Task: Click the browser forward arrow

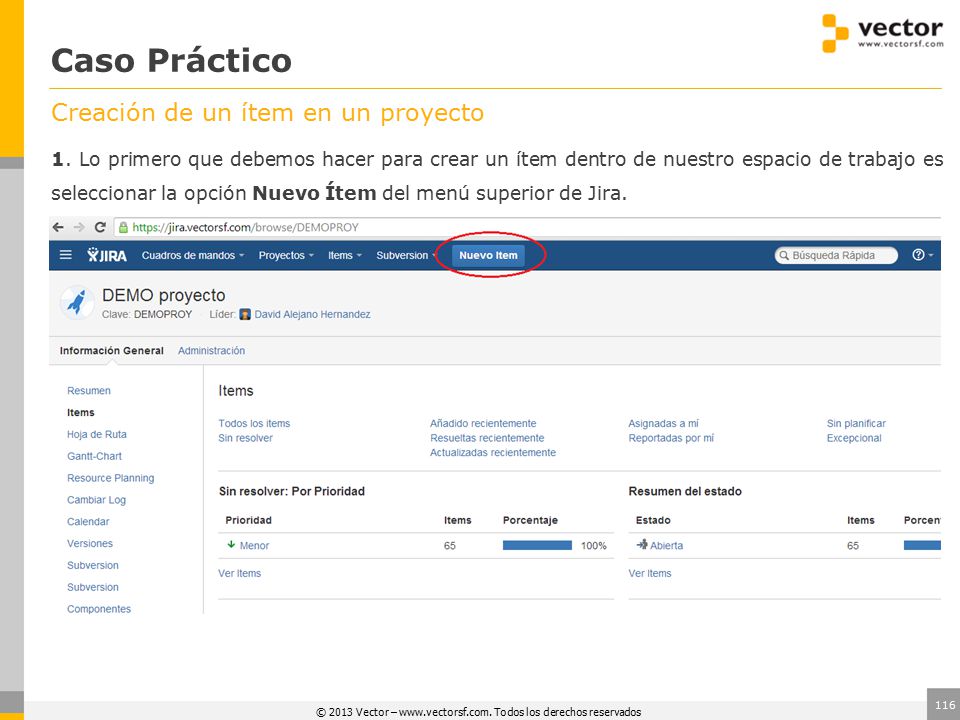Action: point(79,227)
